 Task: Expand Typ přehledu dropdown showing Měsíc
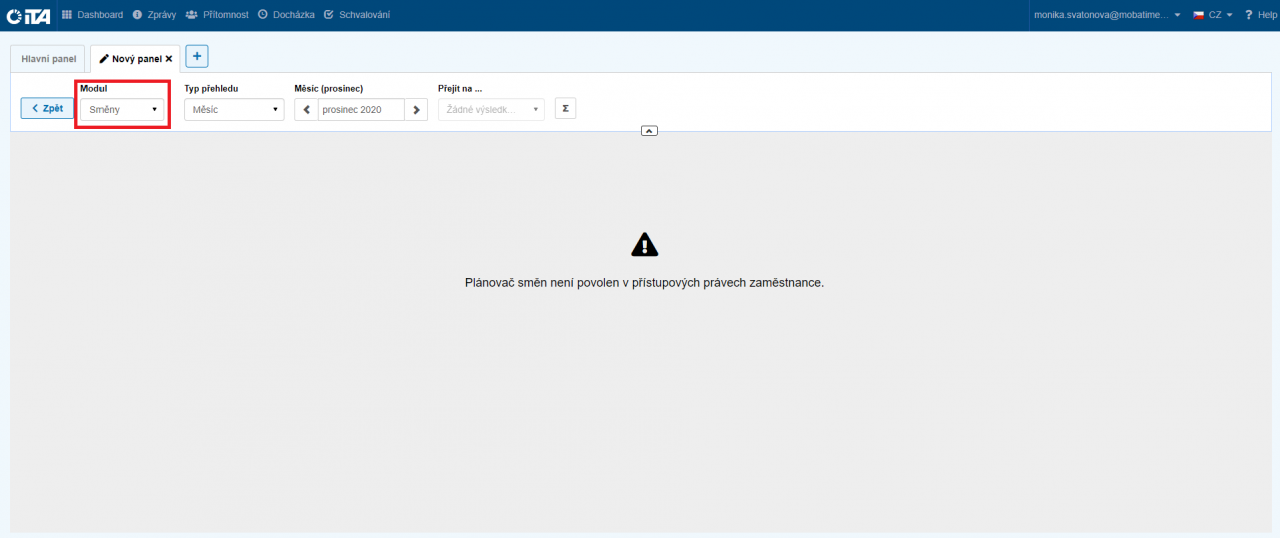pos(234,109)
